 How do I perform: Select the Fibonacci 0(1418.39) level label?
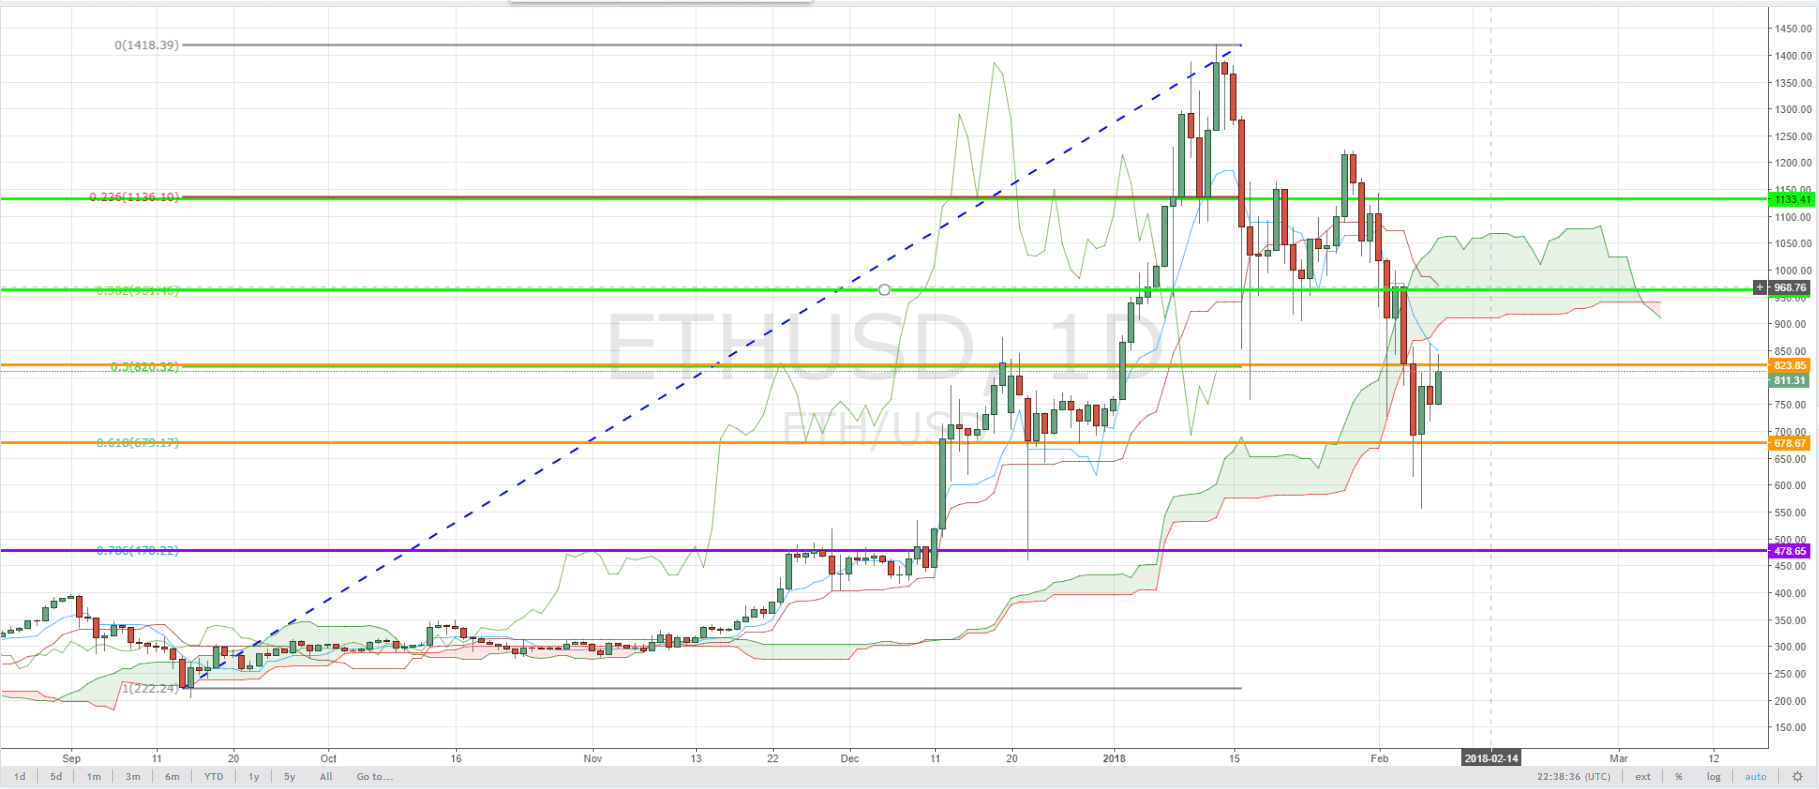click(x=147, y=45)
